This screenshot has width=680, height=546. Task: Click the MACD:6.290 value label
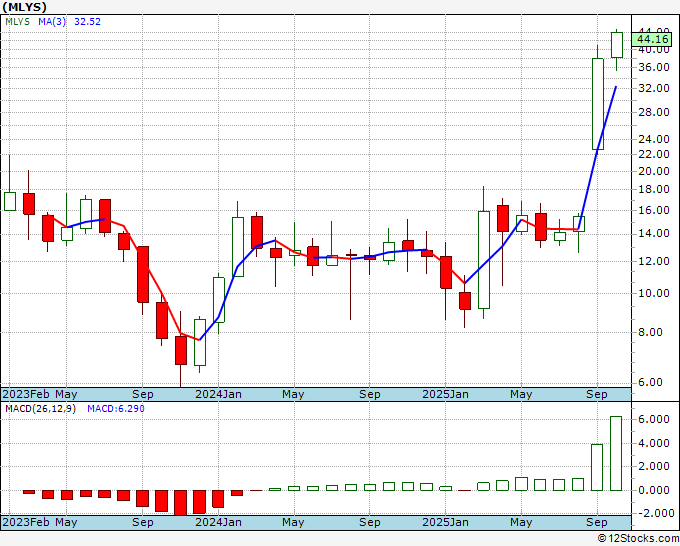coord(116,409)
